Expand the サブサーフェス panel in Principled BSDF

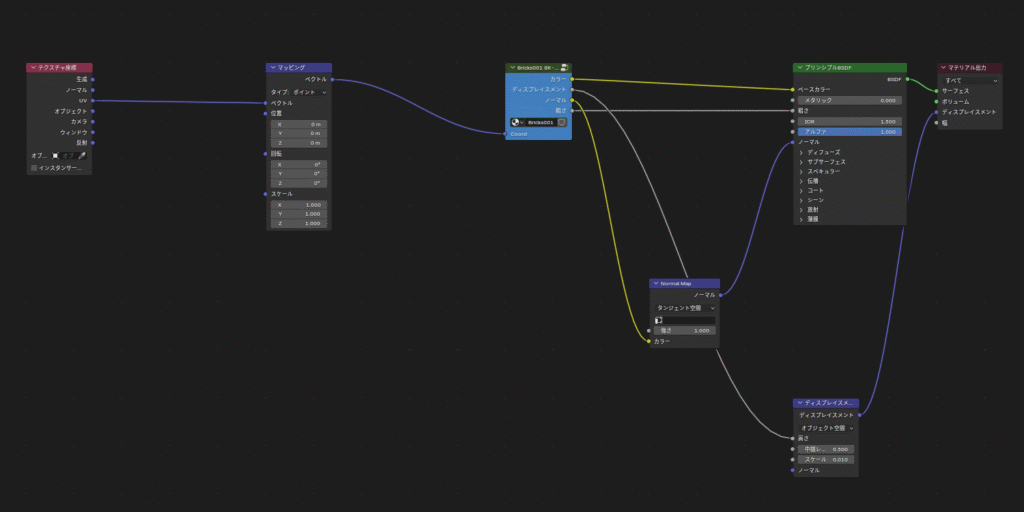click(802, 162)
